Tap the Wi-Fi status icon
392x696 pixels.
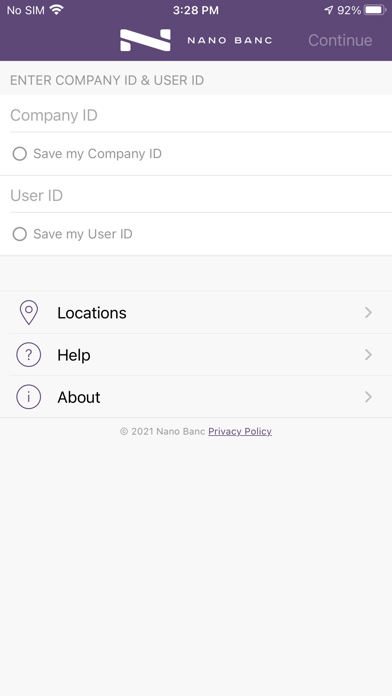56,10
